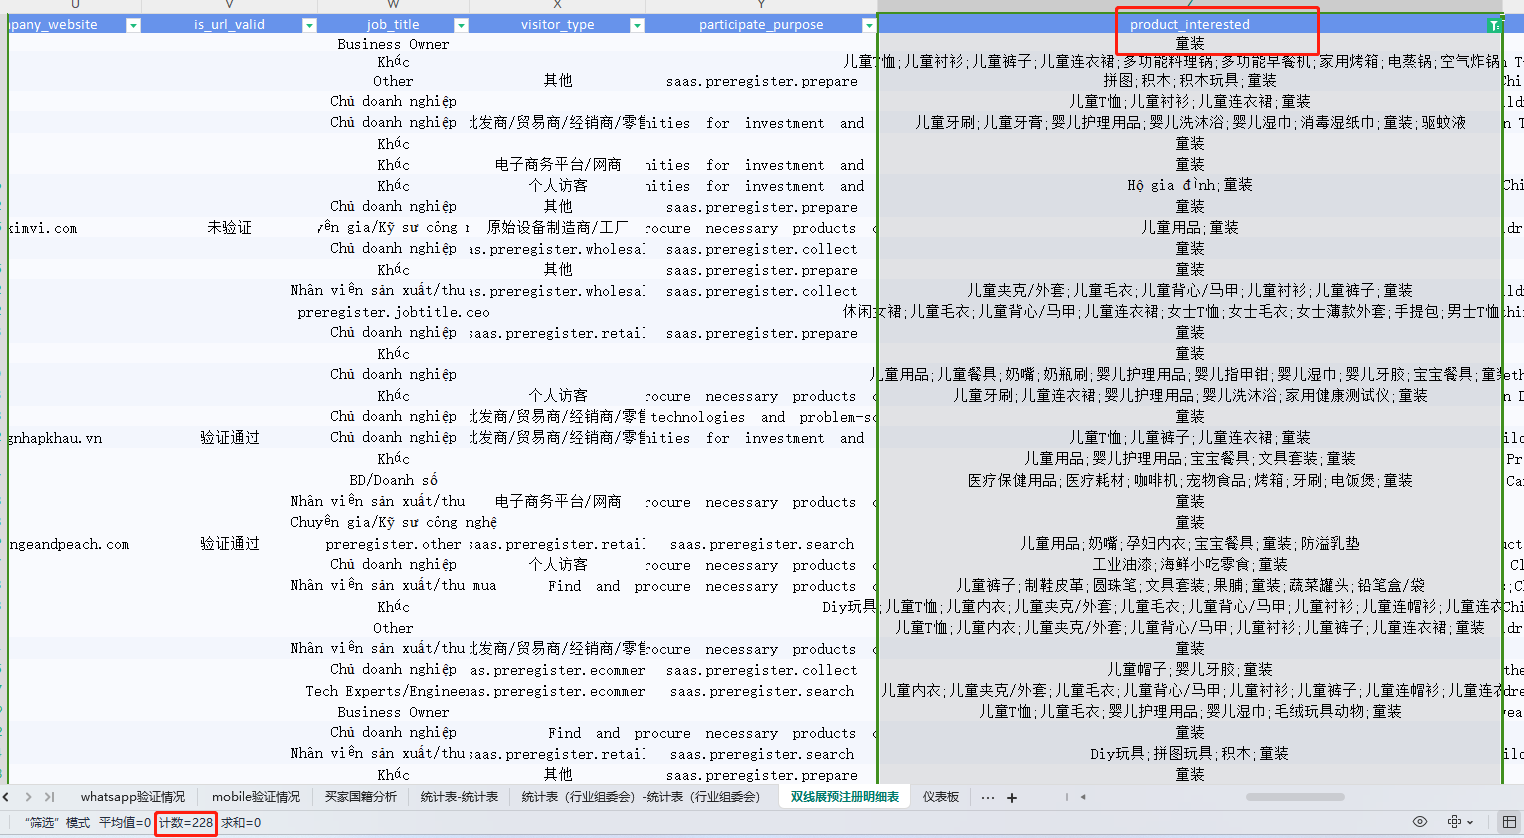Image resolution: width=1524 pixels, height=838 pixels.
Task: Add a new sheet with plus icon
Action: pyautogui.click(x=1012, y=798)
